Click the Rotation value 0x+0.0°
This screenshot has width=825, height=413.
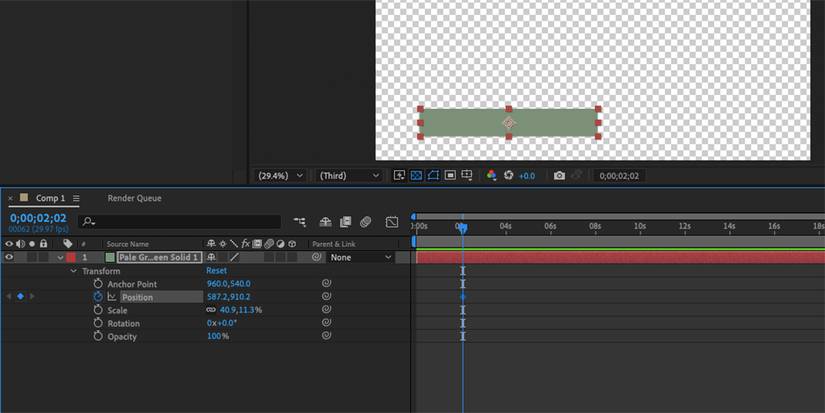point(222,323)
